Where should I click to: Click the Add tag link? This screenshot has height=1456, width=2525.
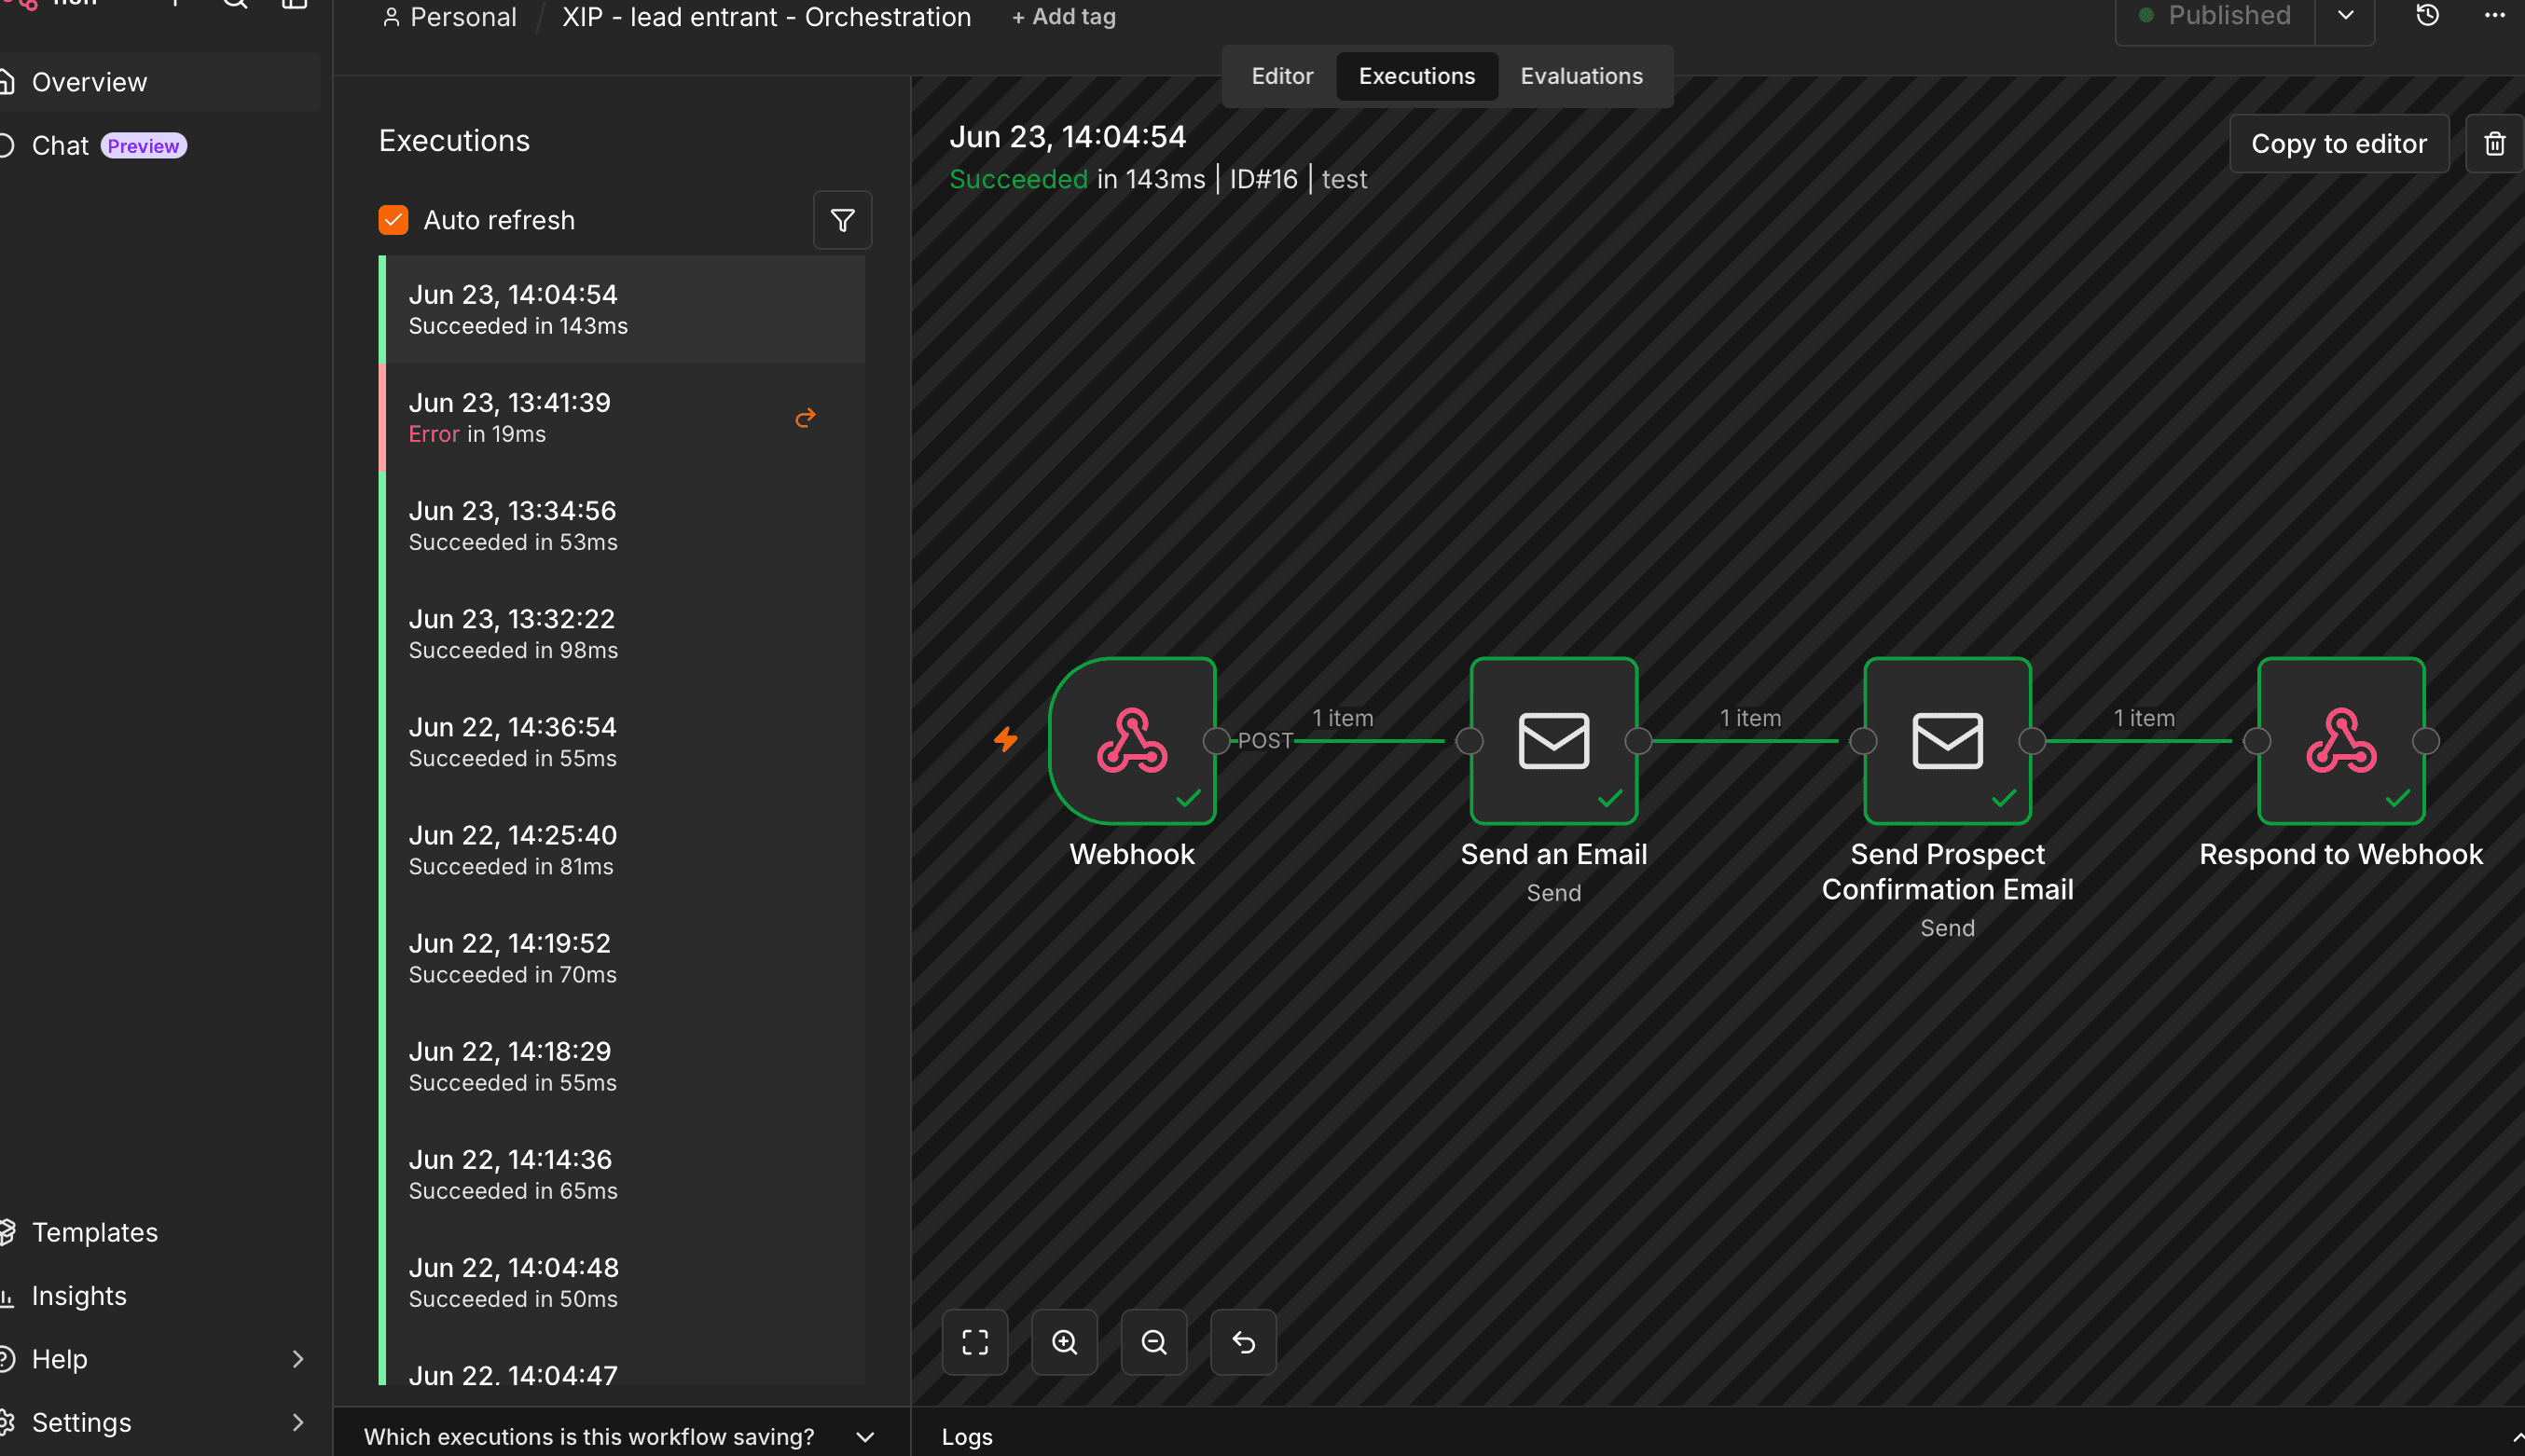[1063, 17]
